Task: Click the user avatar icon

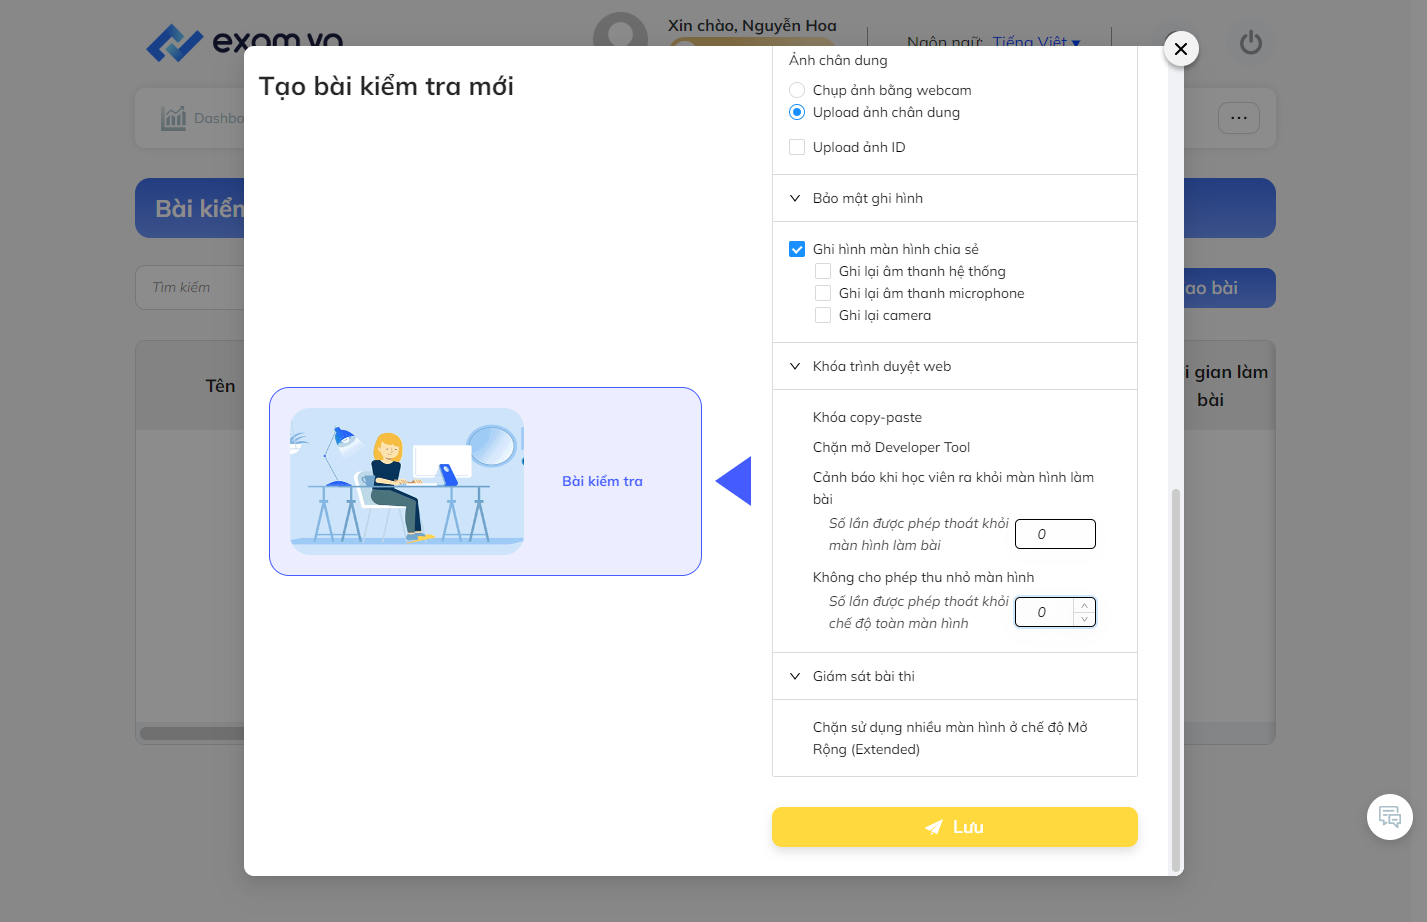Action: [620, 32]
